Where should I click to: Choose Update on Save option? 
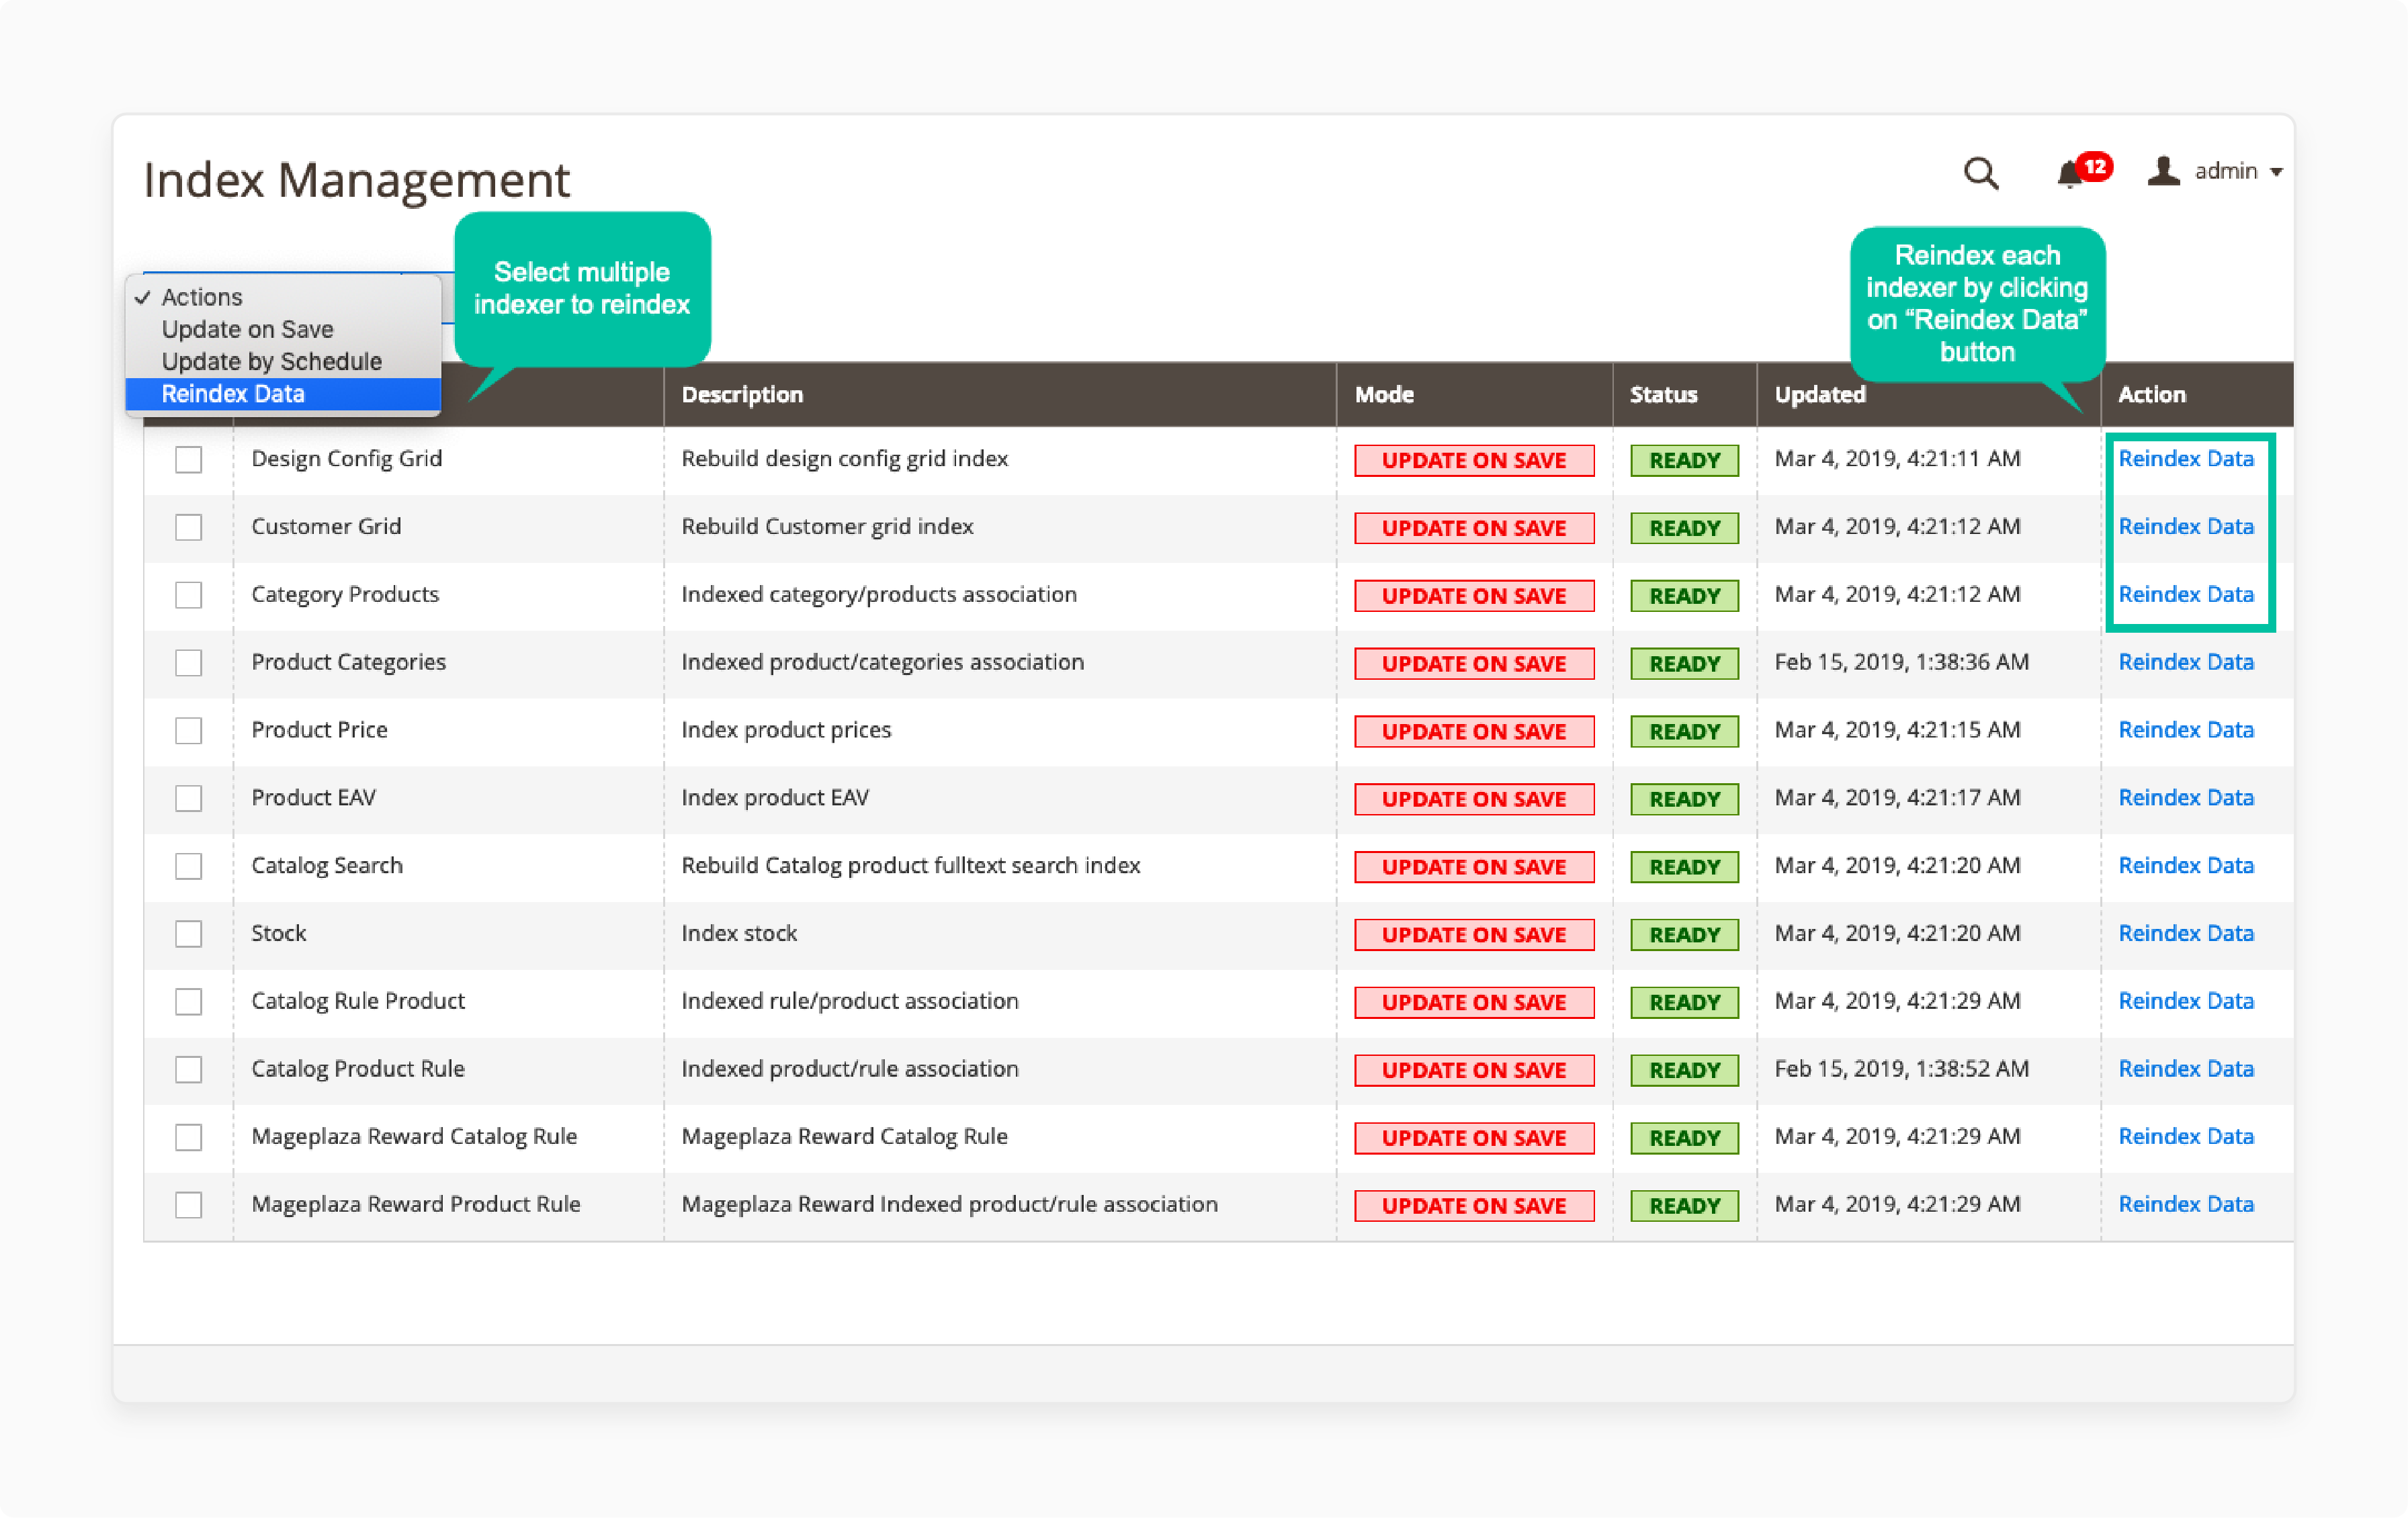(x=283, y=329)
